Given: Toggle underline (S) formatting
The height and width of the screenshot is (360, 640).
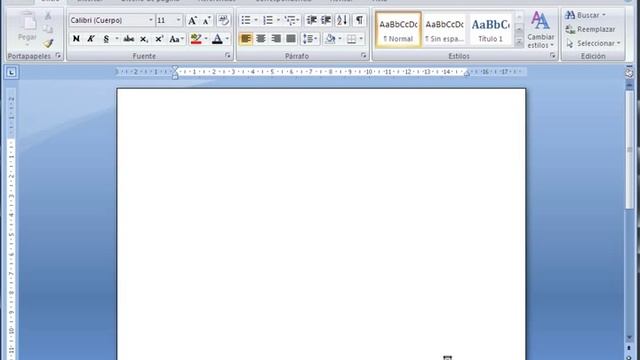Looking at the screenshot, I should pyautogui.click(x=106, y=39).
